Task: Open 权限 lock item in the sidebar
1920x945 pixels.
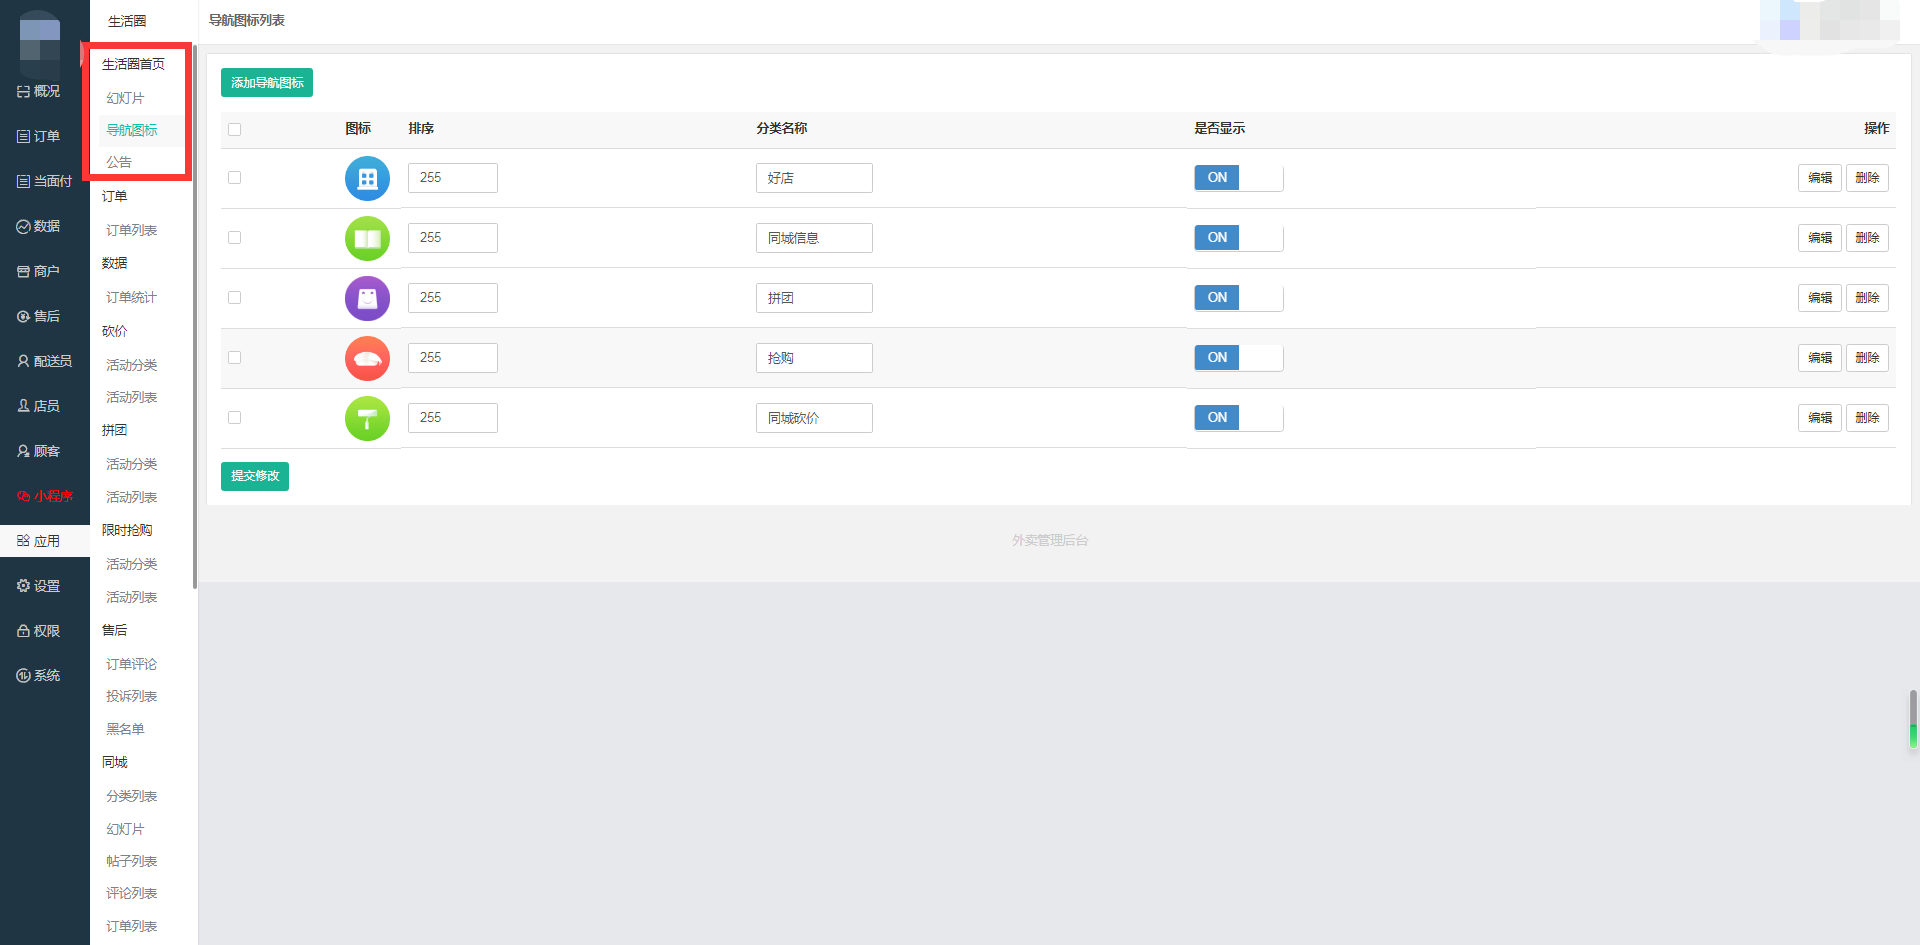Action: coord(39,631)
